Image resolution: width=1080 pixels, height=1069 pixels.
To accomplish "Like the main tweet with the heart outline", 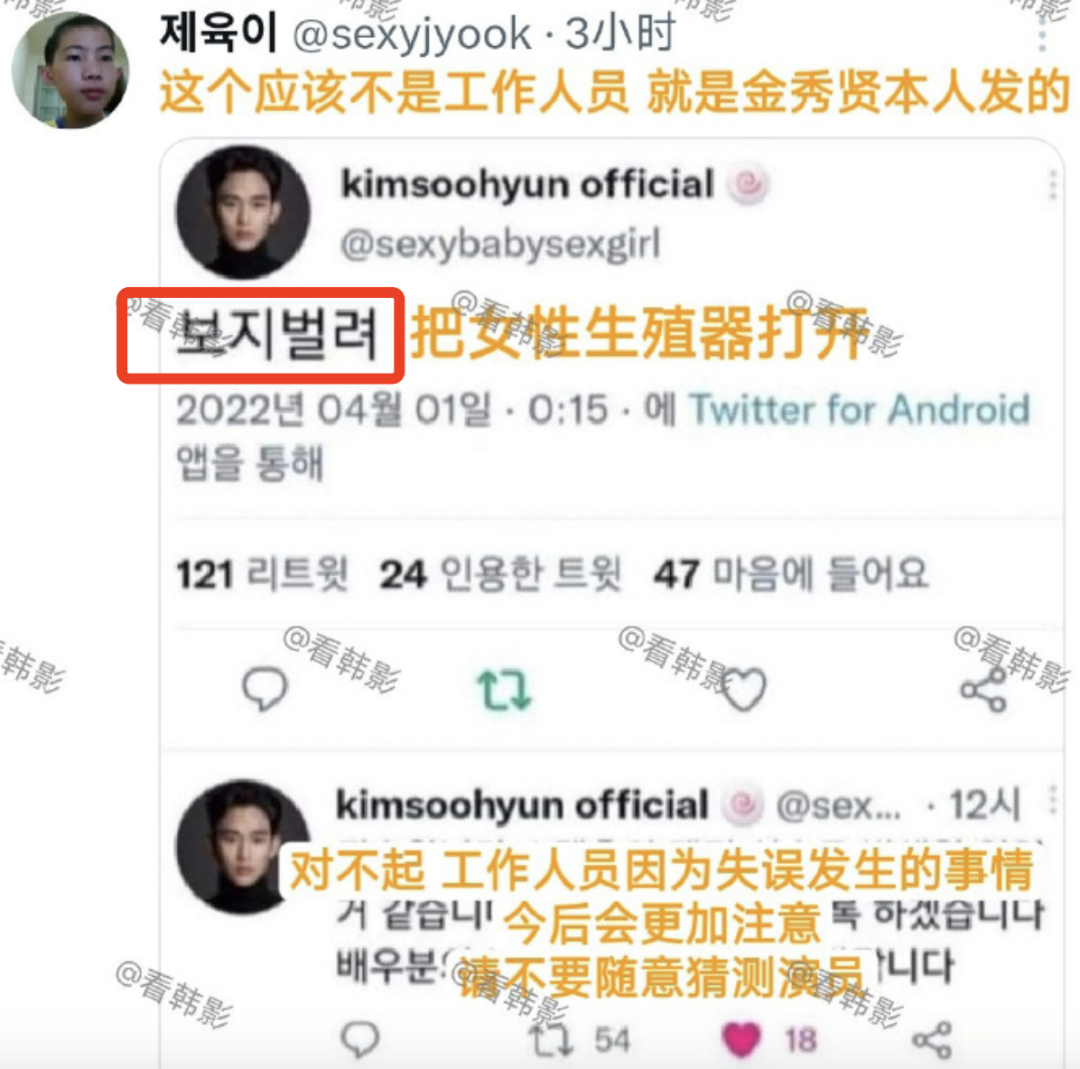I will 743,689.
